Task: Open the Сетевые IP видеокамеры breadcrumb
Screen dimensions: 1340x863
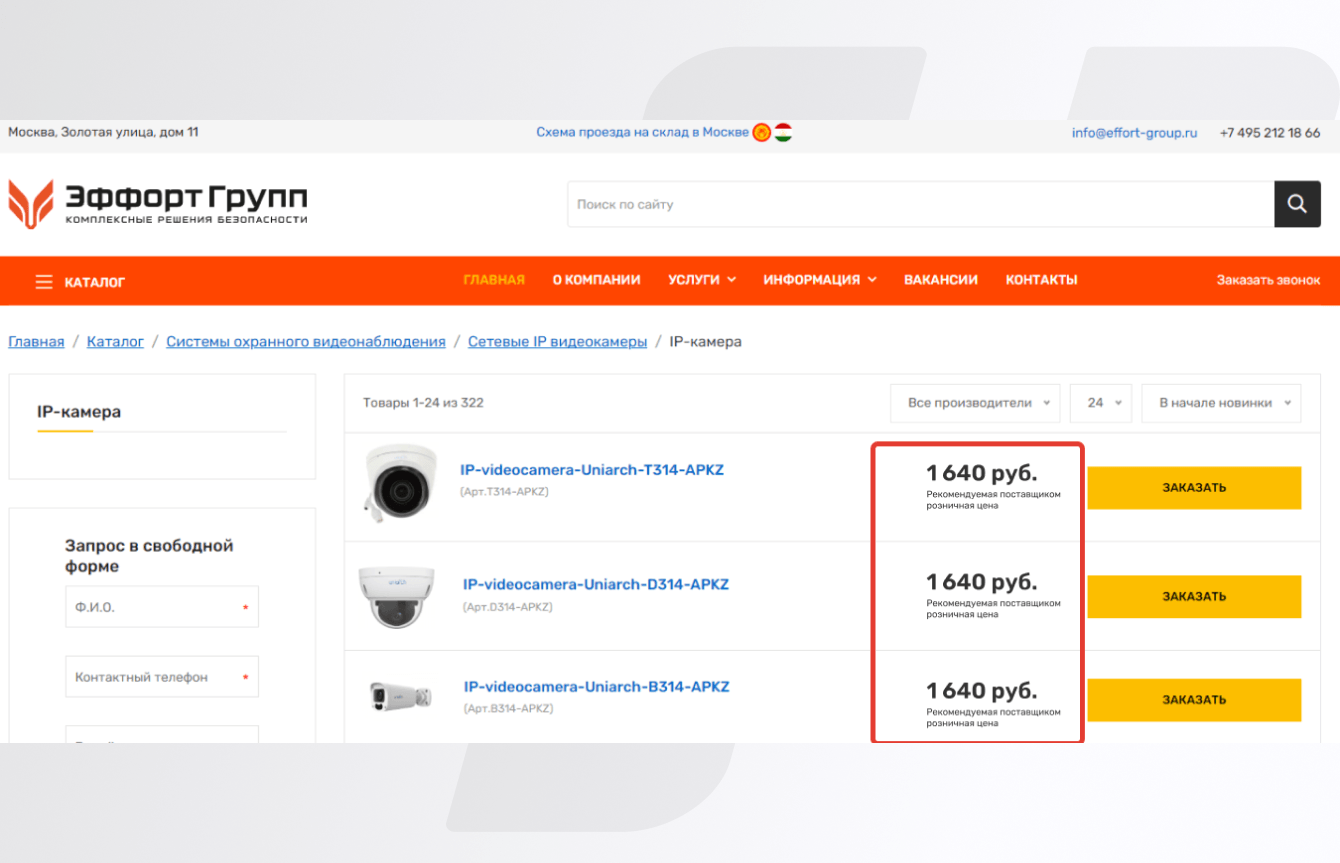Action: pos(558,342)
